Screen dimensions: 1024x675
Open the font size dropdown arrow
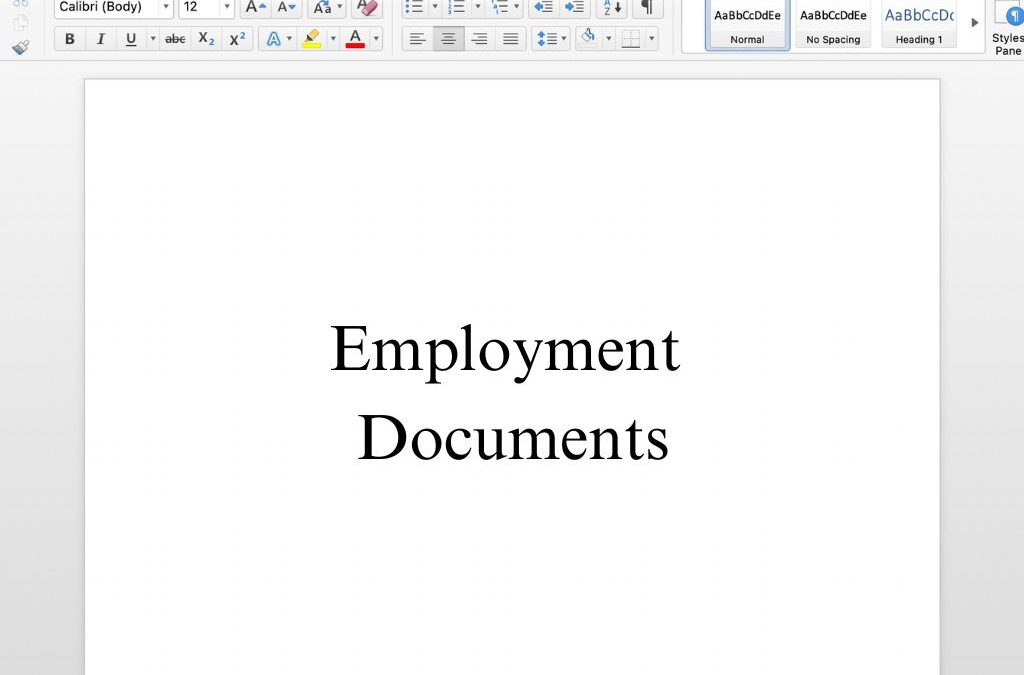coord(227,7)
